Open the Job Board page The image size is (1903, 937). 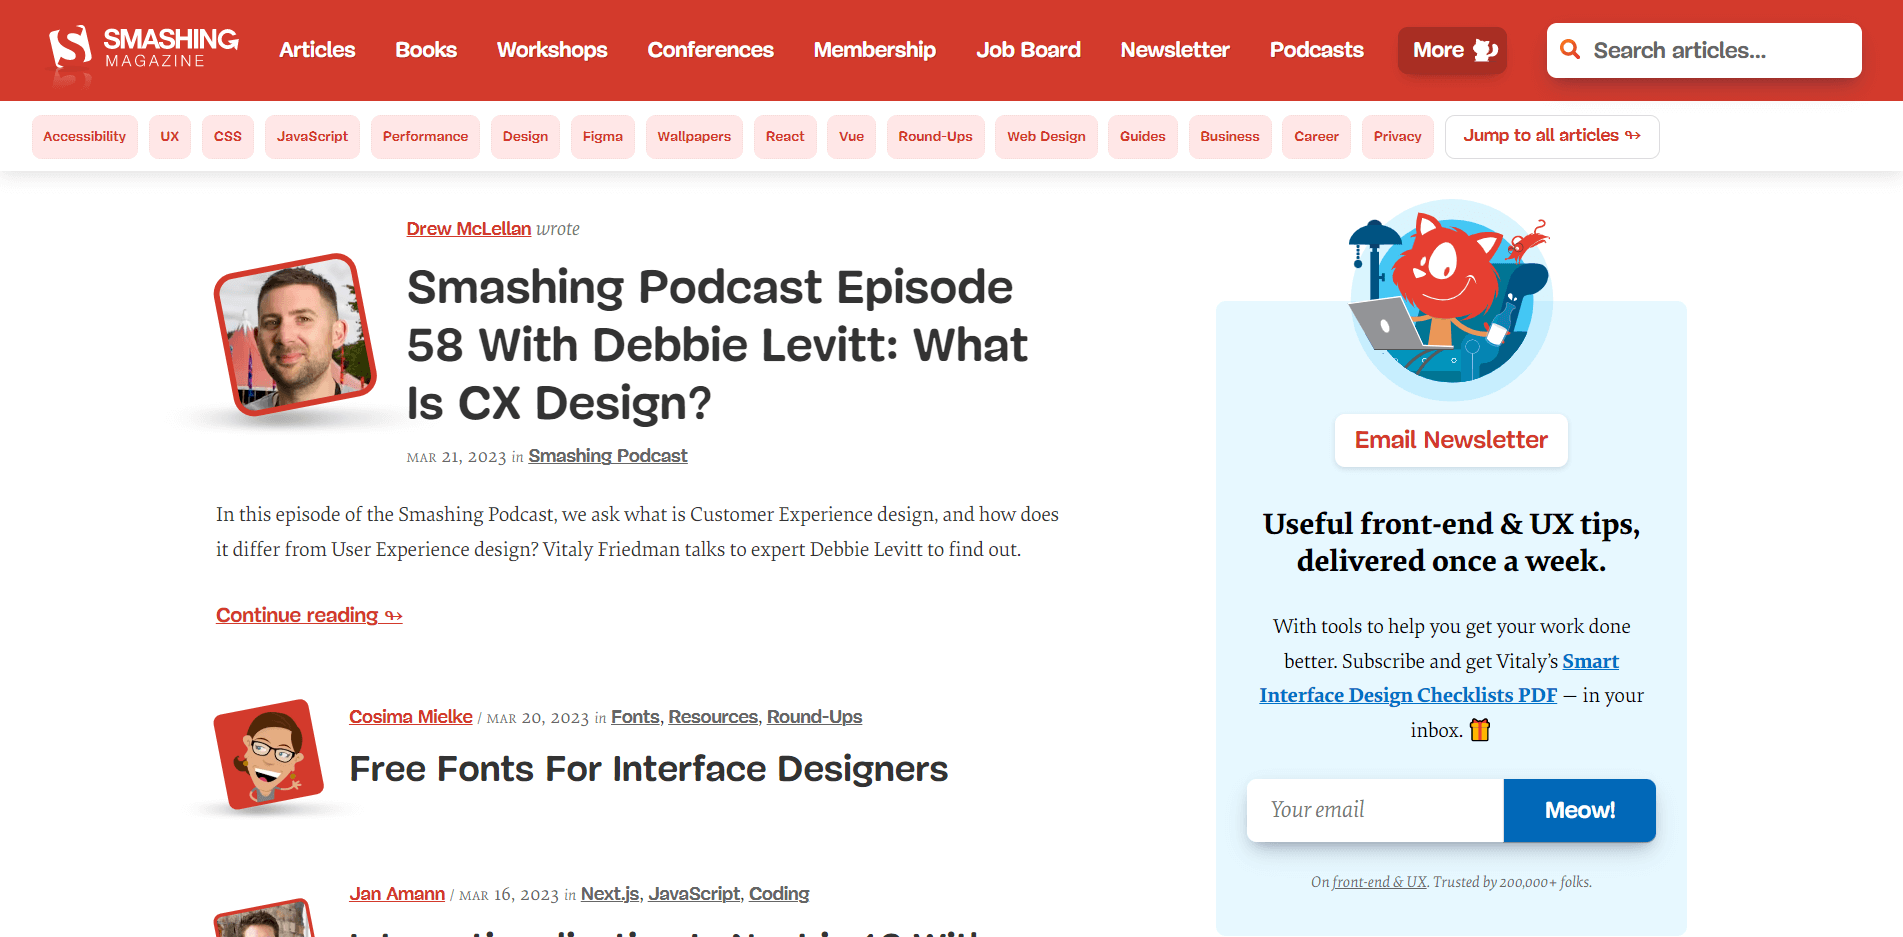[1028, 50]
